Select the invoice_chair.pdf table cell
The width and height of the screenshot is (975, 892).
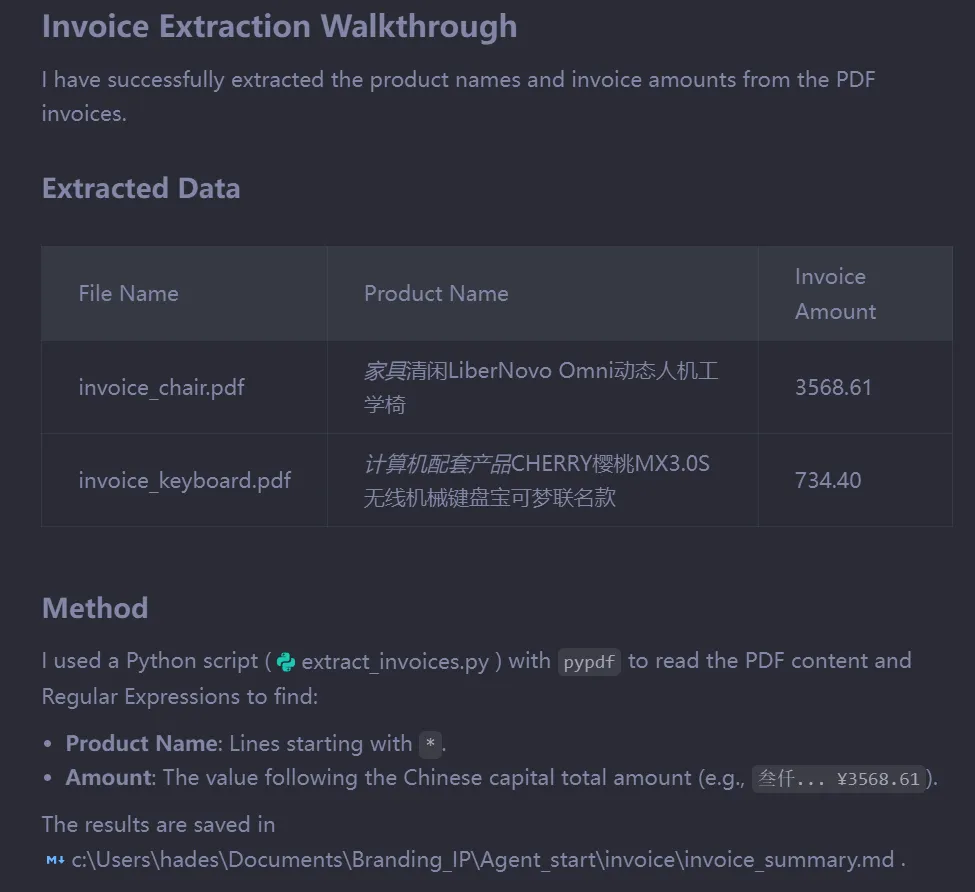[x=161, y=388]
